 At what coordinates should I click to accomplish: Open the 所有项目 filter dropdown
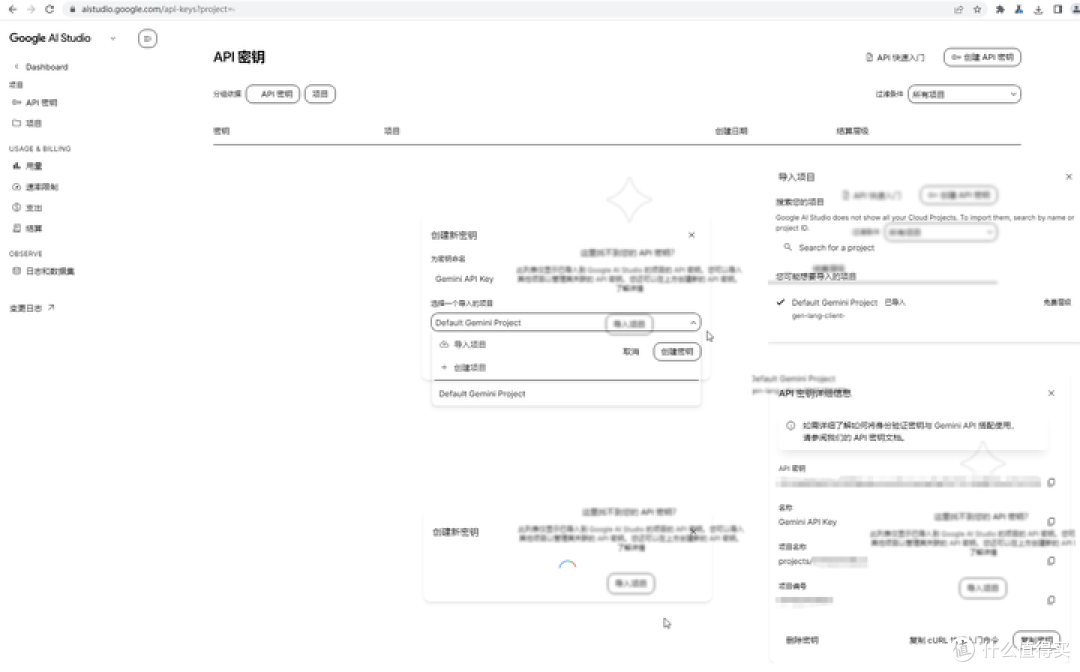click(x=964, y=94)
